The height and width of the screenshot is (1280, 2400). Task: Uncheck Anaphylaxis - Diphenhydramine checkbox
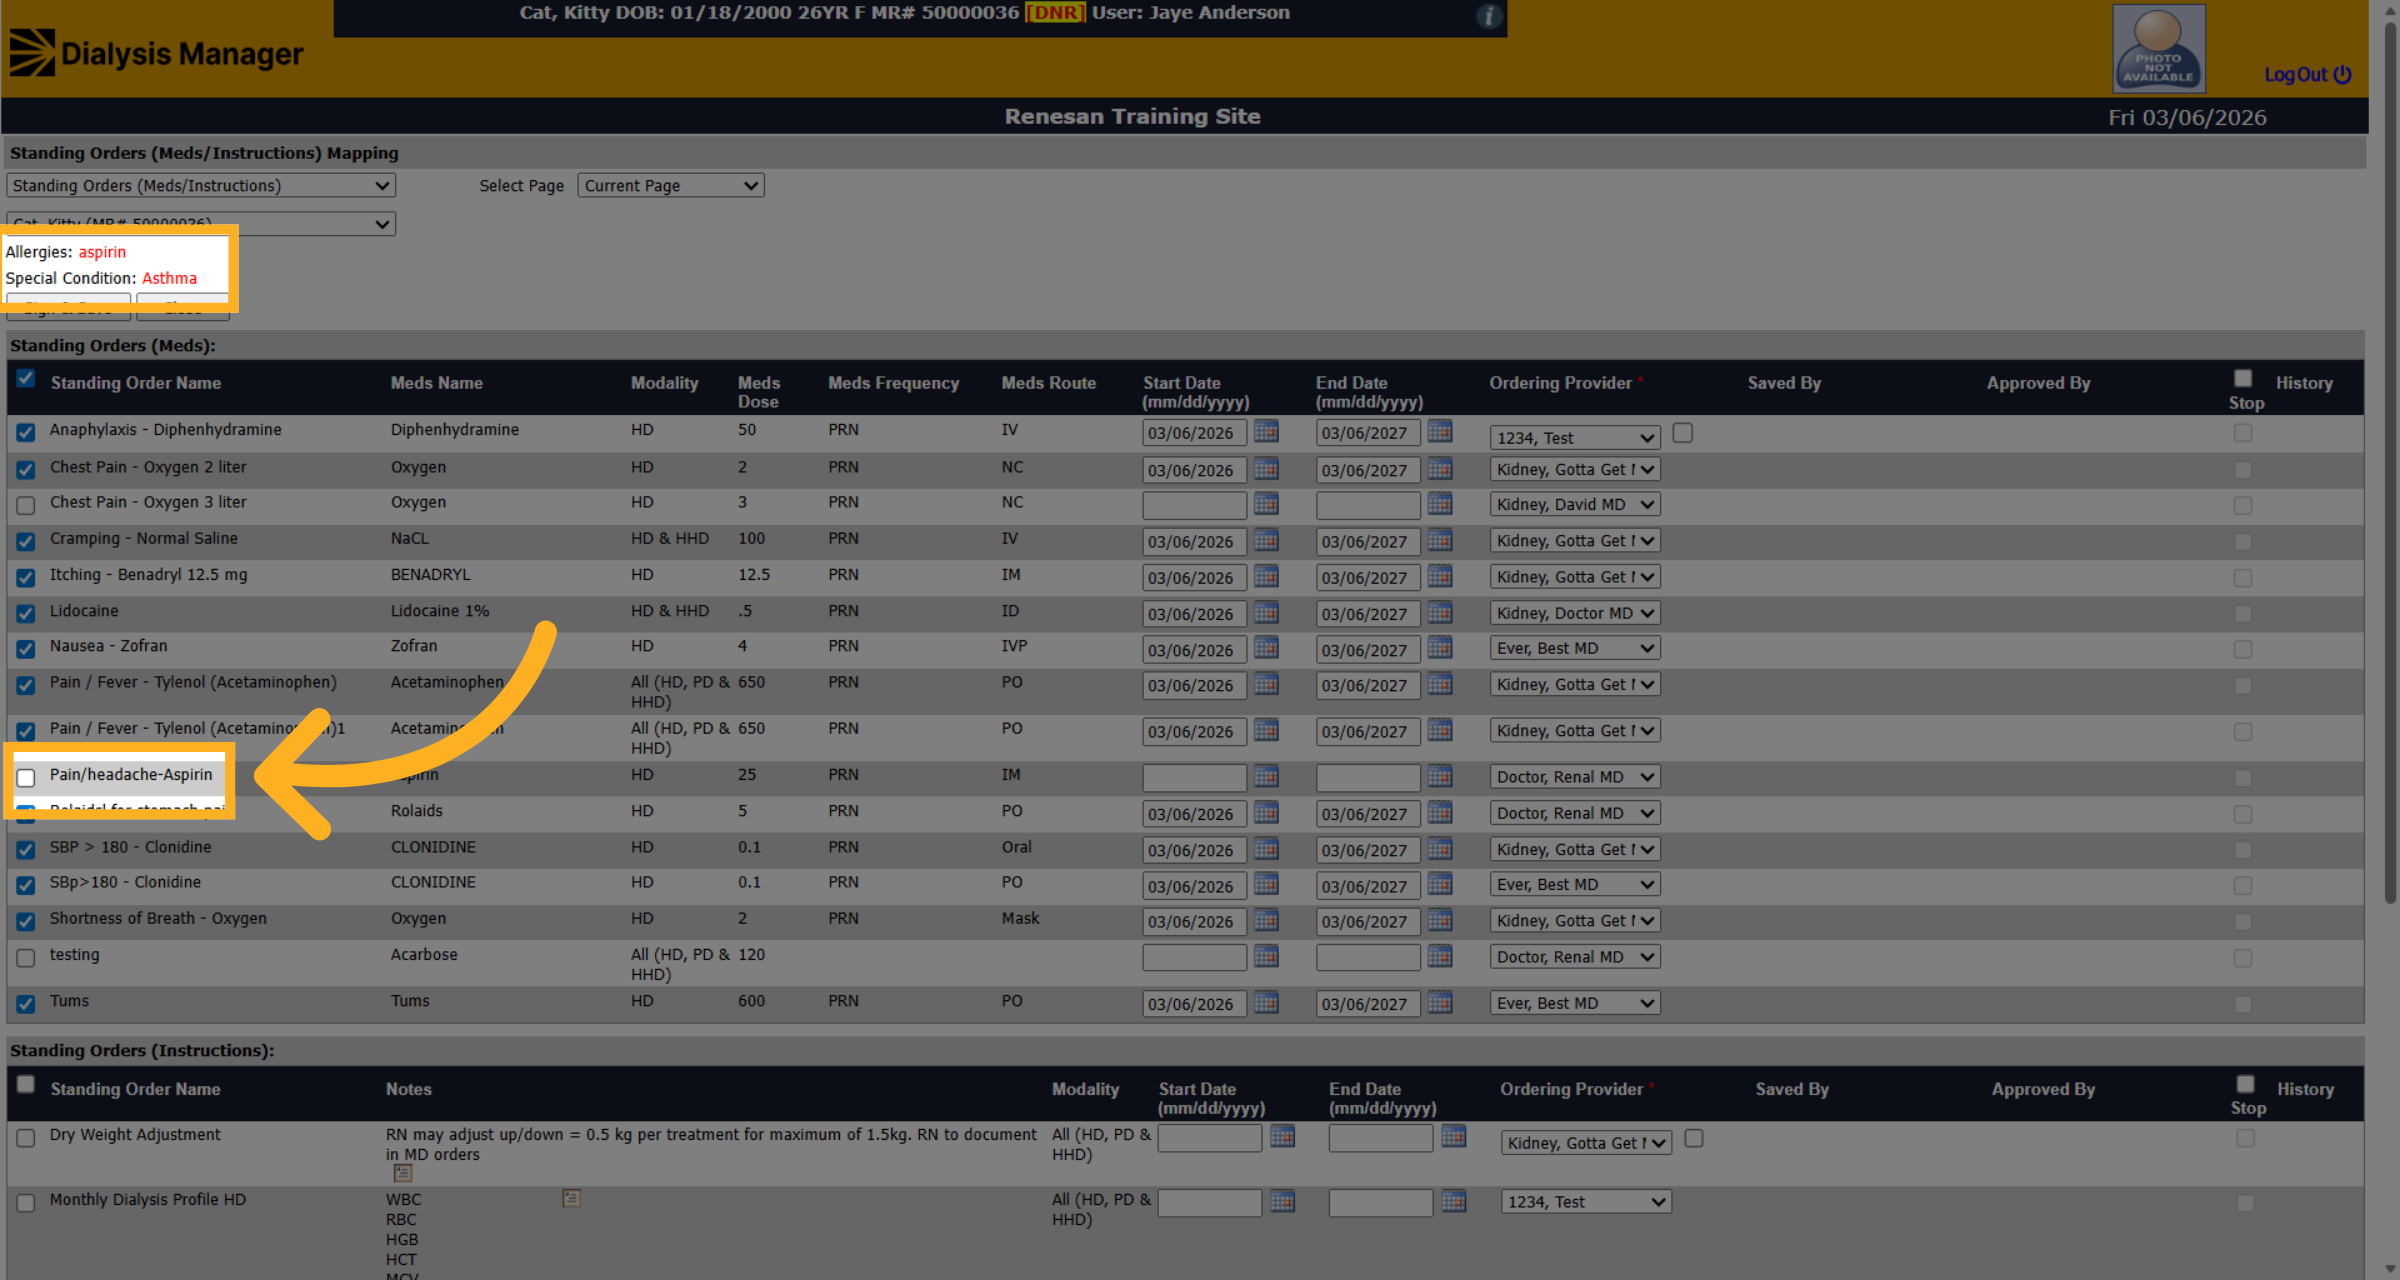26,432
